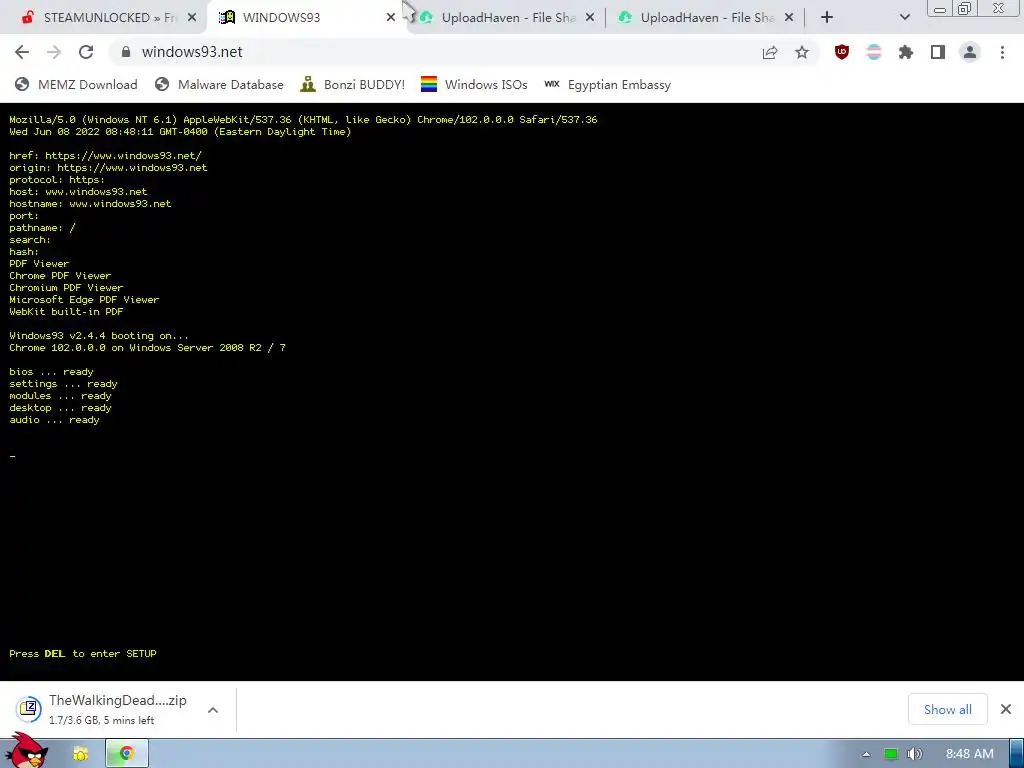Click the Chrome taskbar icon
The height and width of the screenshot is (768, 1024).
pyautogui.click(x=127, y=754)
